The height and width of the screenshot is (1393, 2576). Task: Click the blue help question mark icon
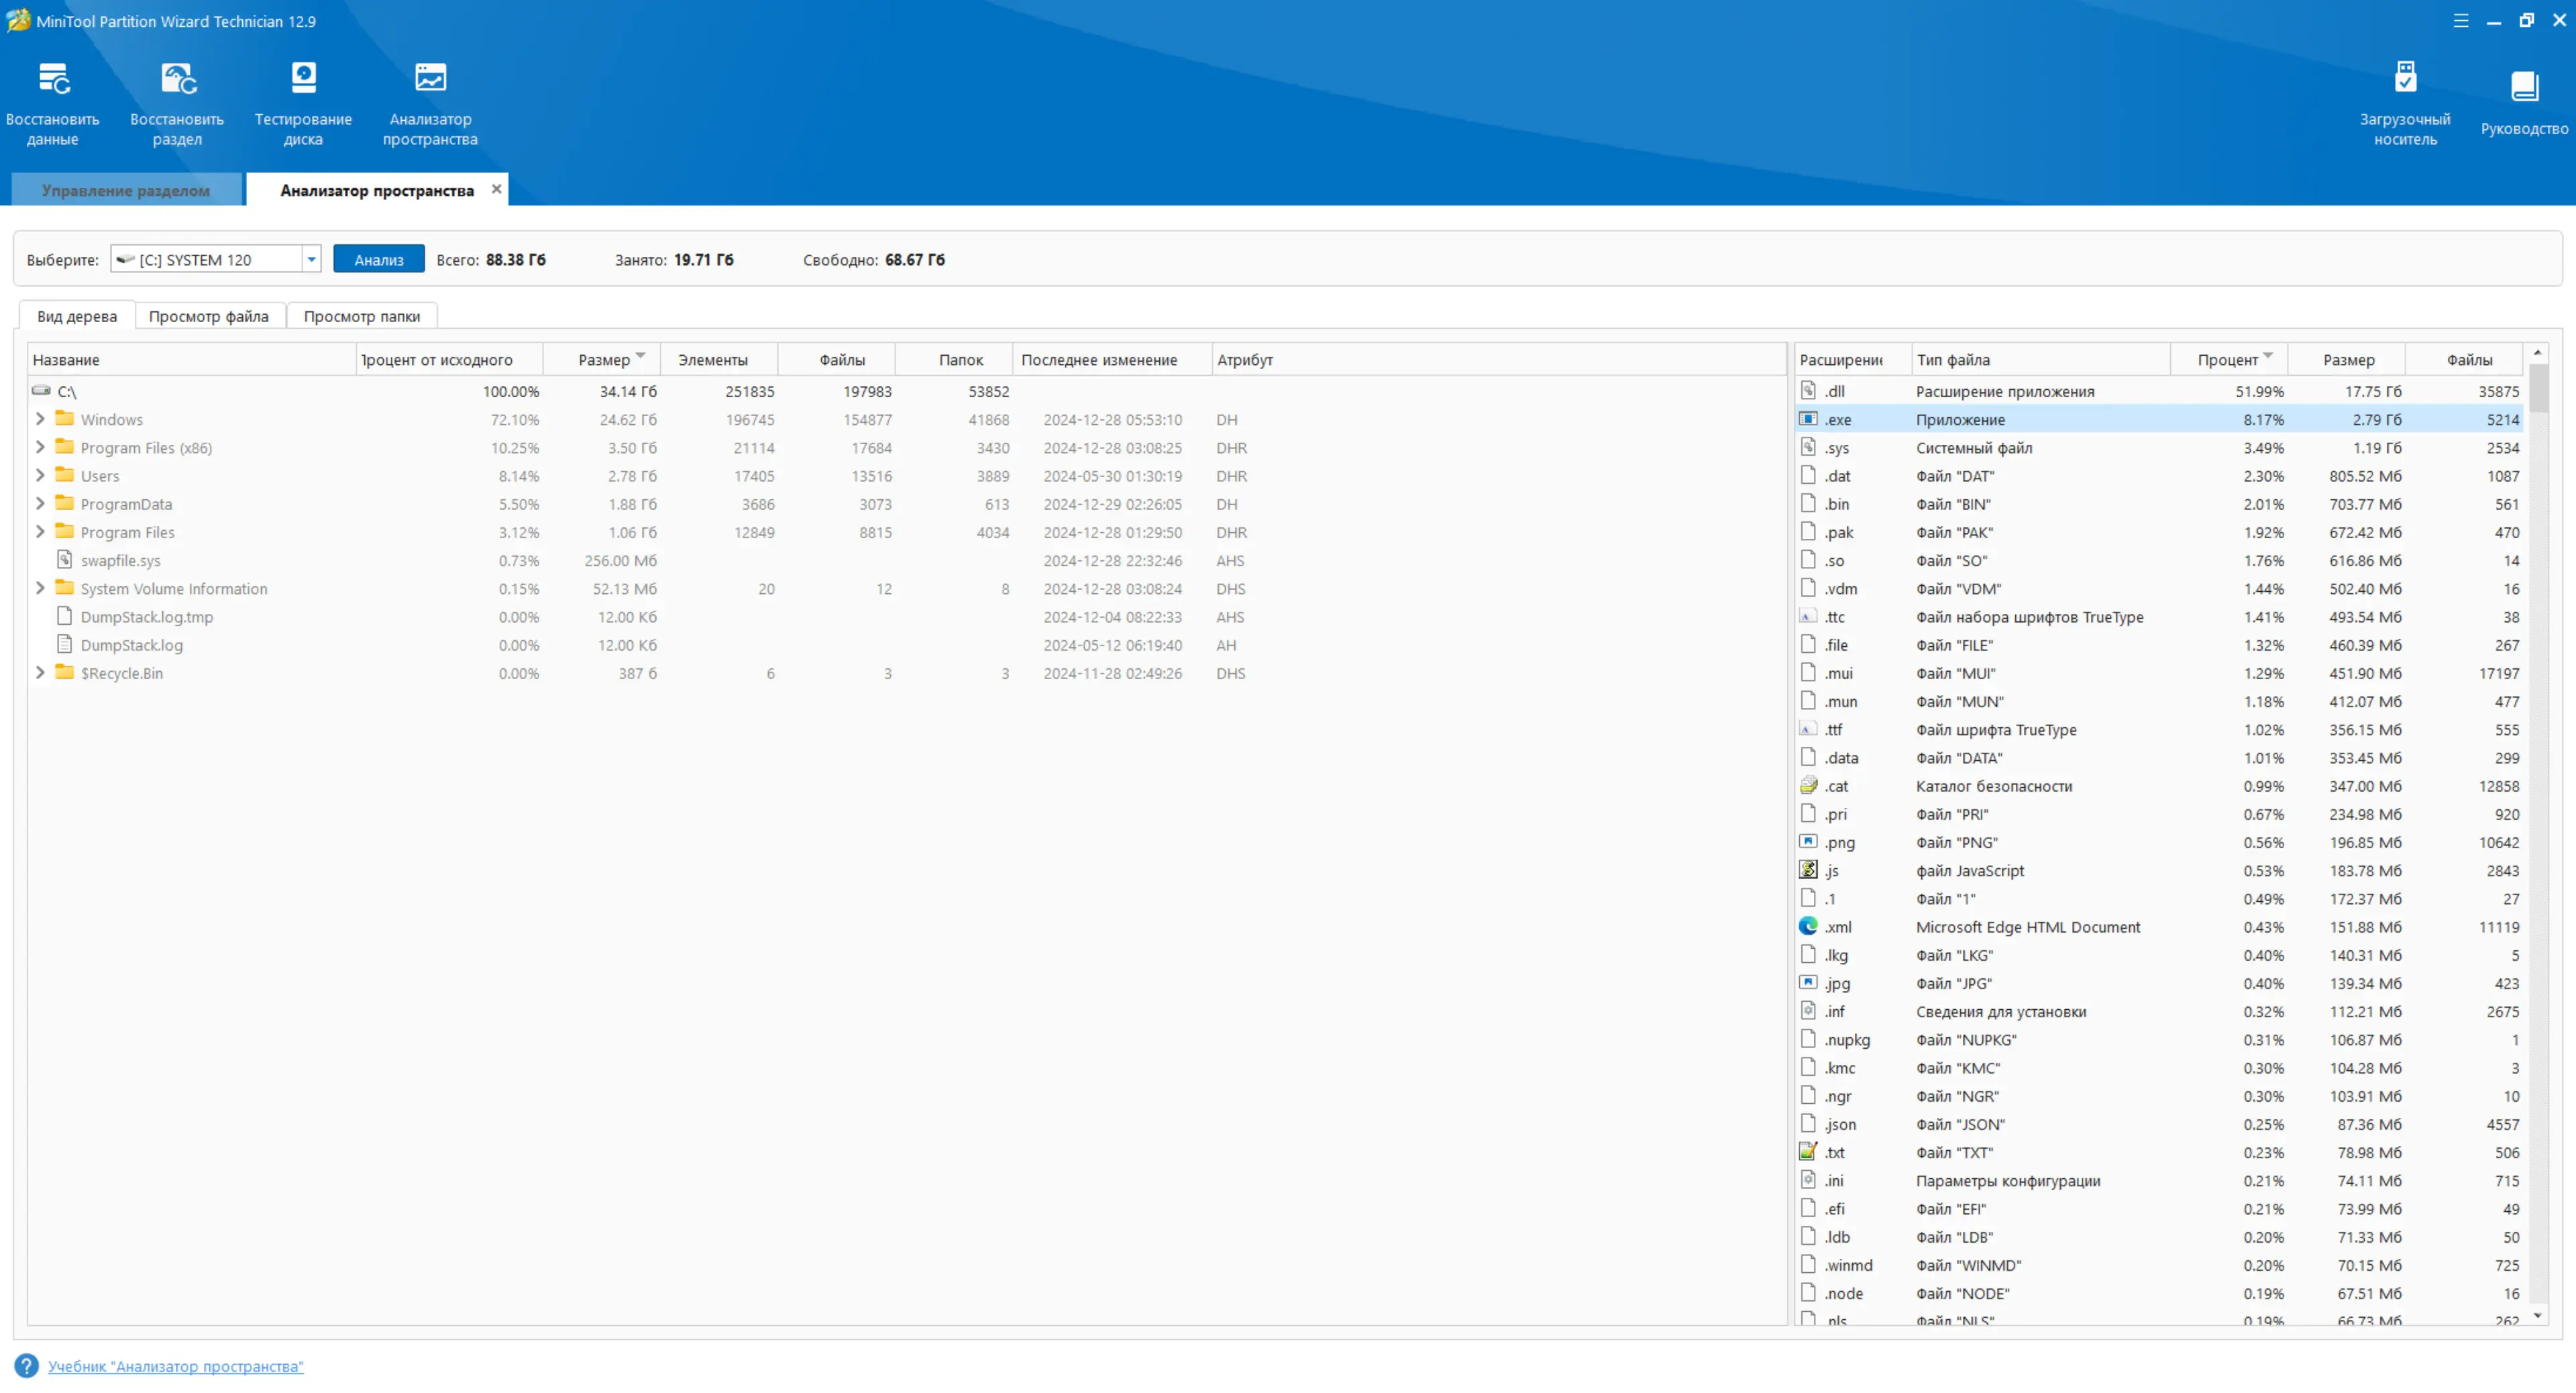click(27, 1366)
